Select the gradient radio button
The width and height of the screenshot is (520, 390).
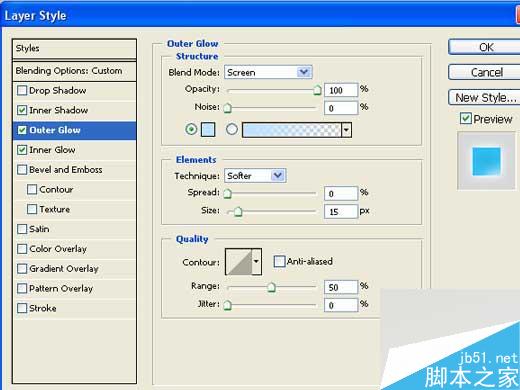[232, 129]
